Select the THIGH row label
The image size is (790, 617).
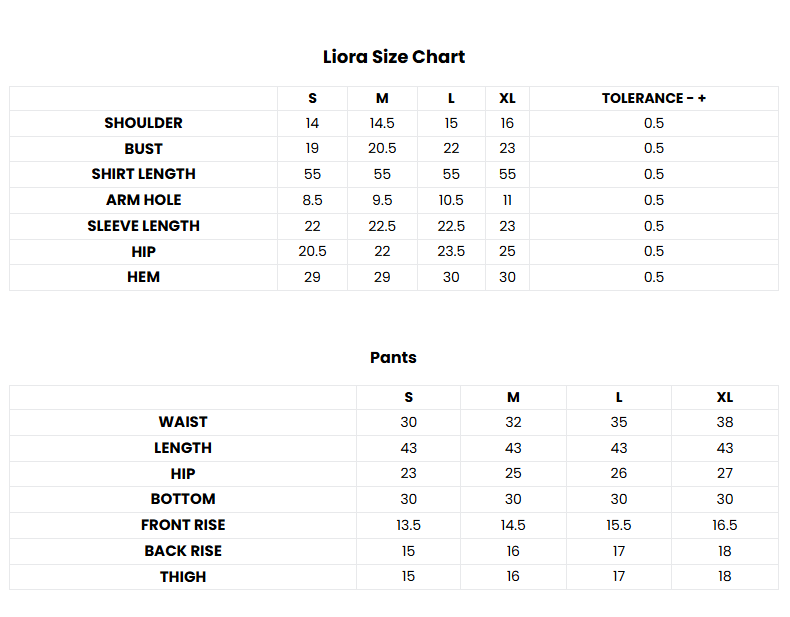(x=183, y=577)
